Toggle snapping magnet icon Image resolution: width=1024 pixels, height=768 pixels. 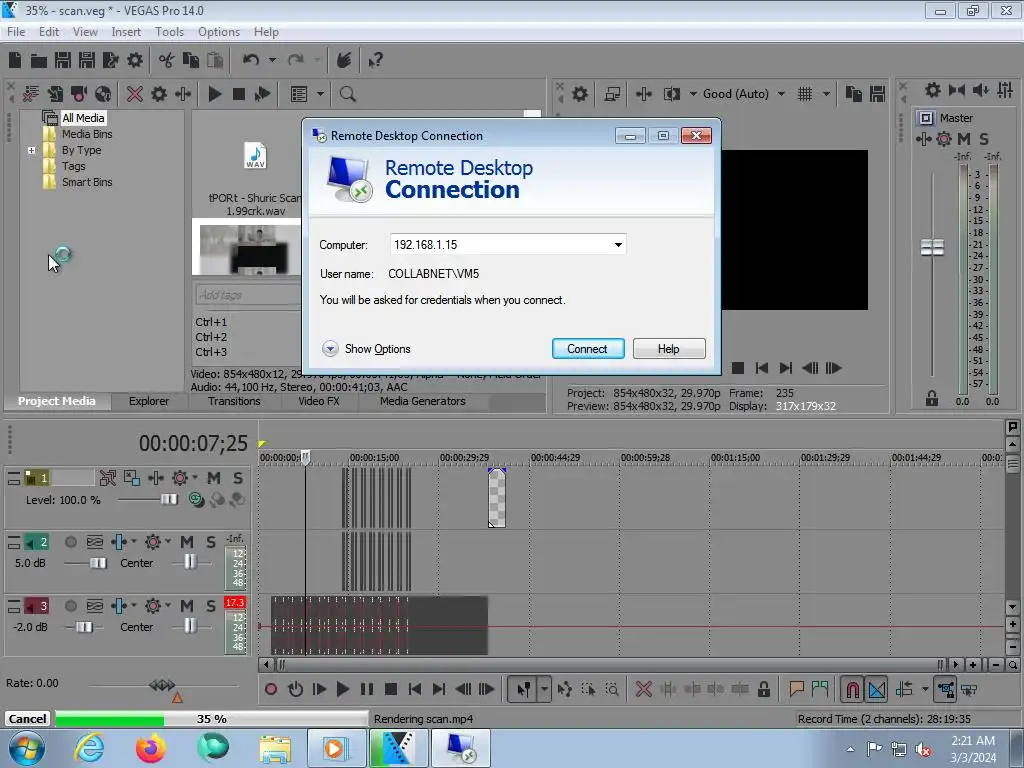(852, 689)
